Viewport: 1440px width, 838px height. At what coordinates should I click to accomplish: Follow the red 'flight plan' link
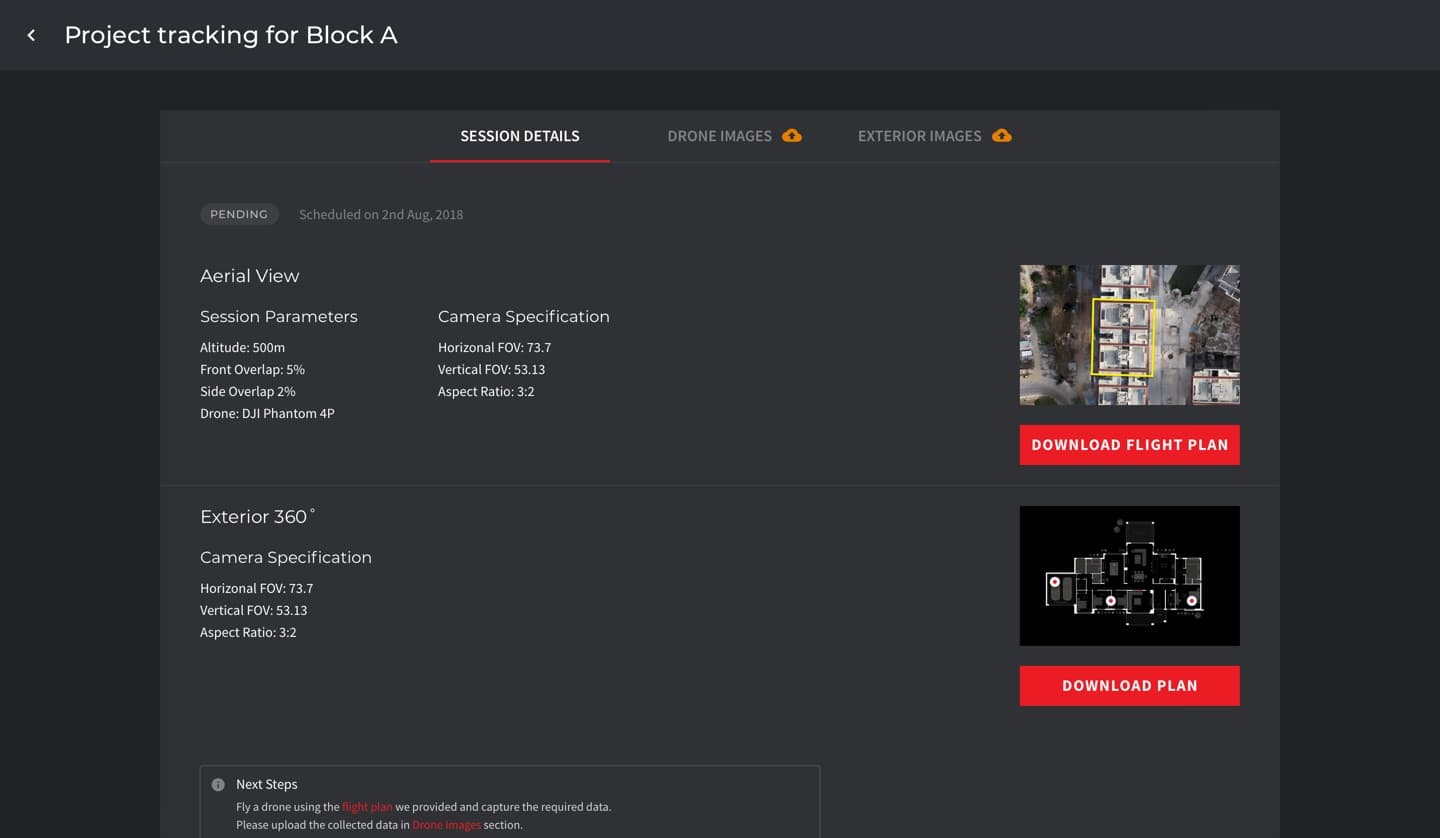pyautogui.click(x=367, y=807)
